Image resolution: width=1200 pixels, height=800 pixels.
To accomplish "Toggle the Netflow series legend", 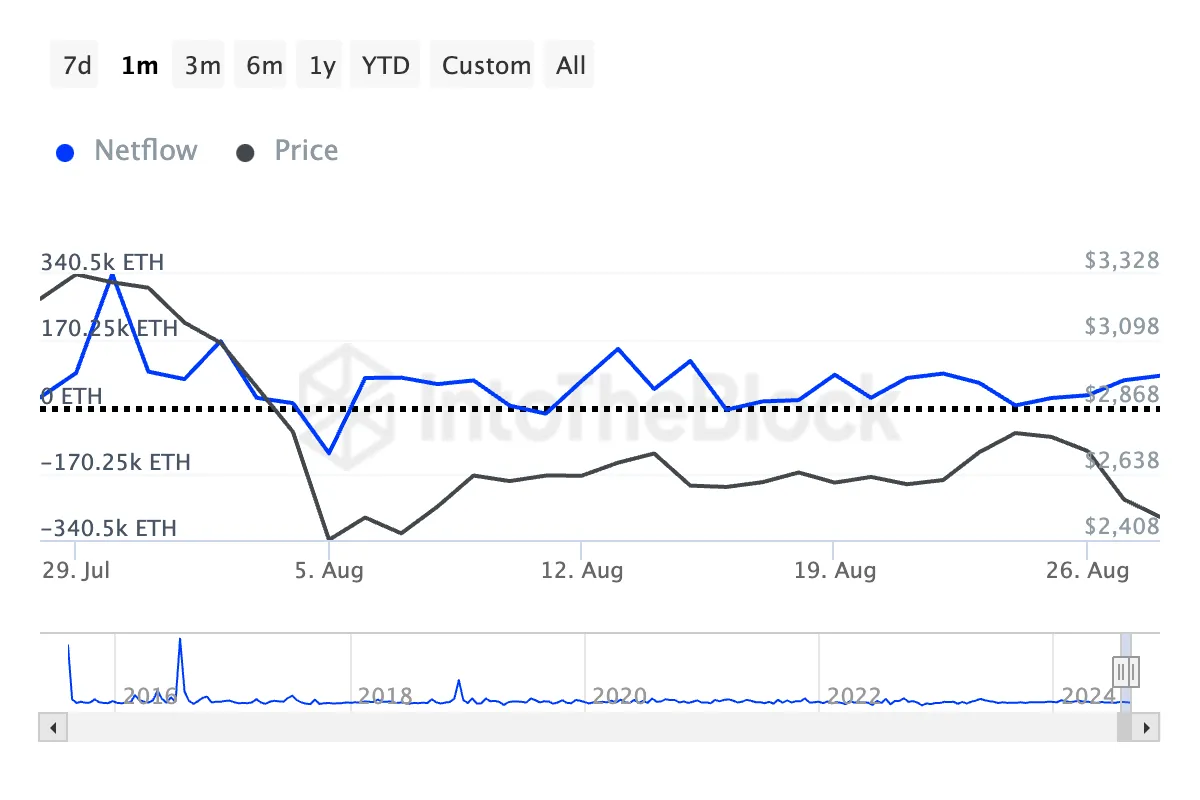I will 145,151.
